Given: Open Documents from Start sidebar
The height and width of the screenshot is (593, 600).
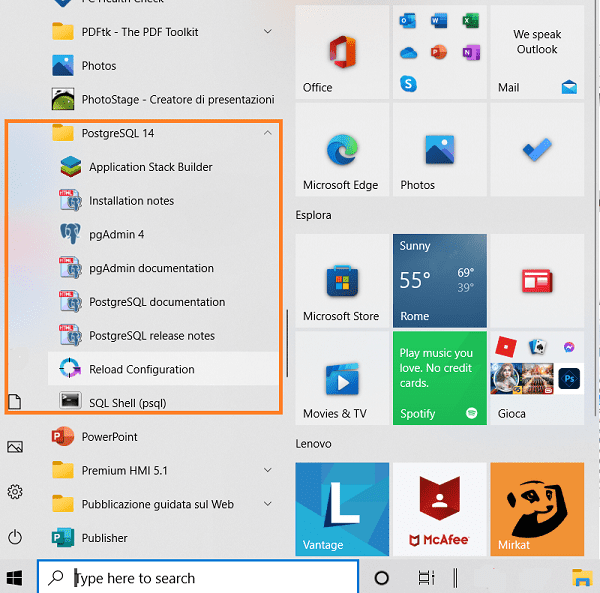Looking at the screenshot, I should 15,402.
